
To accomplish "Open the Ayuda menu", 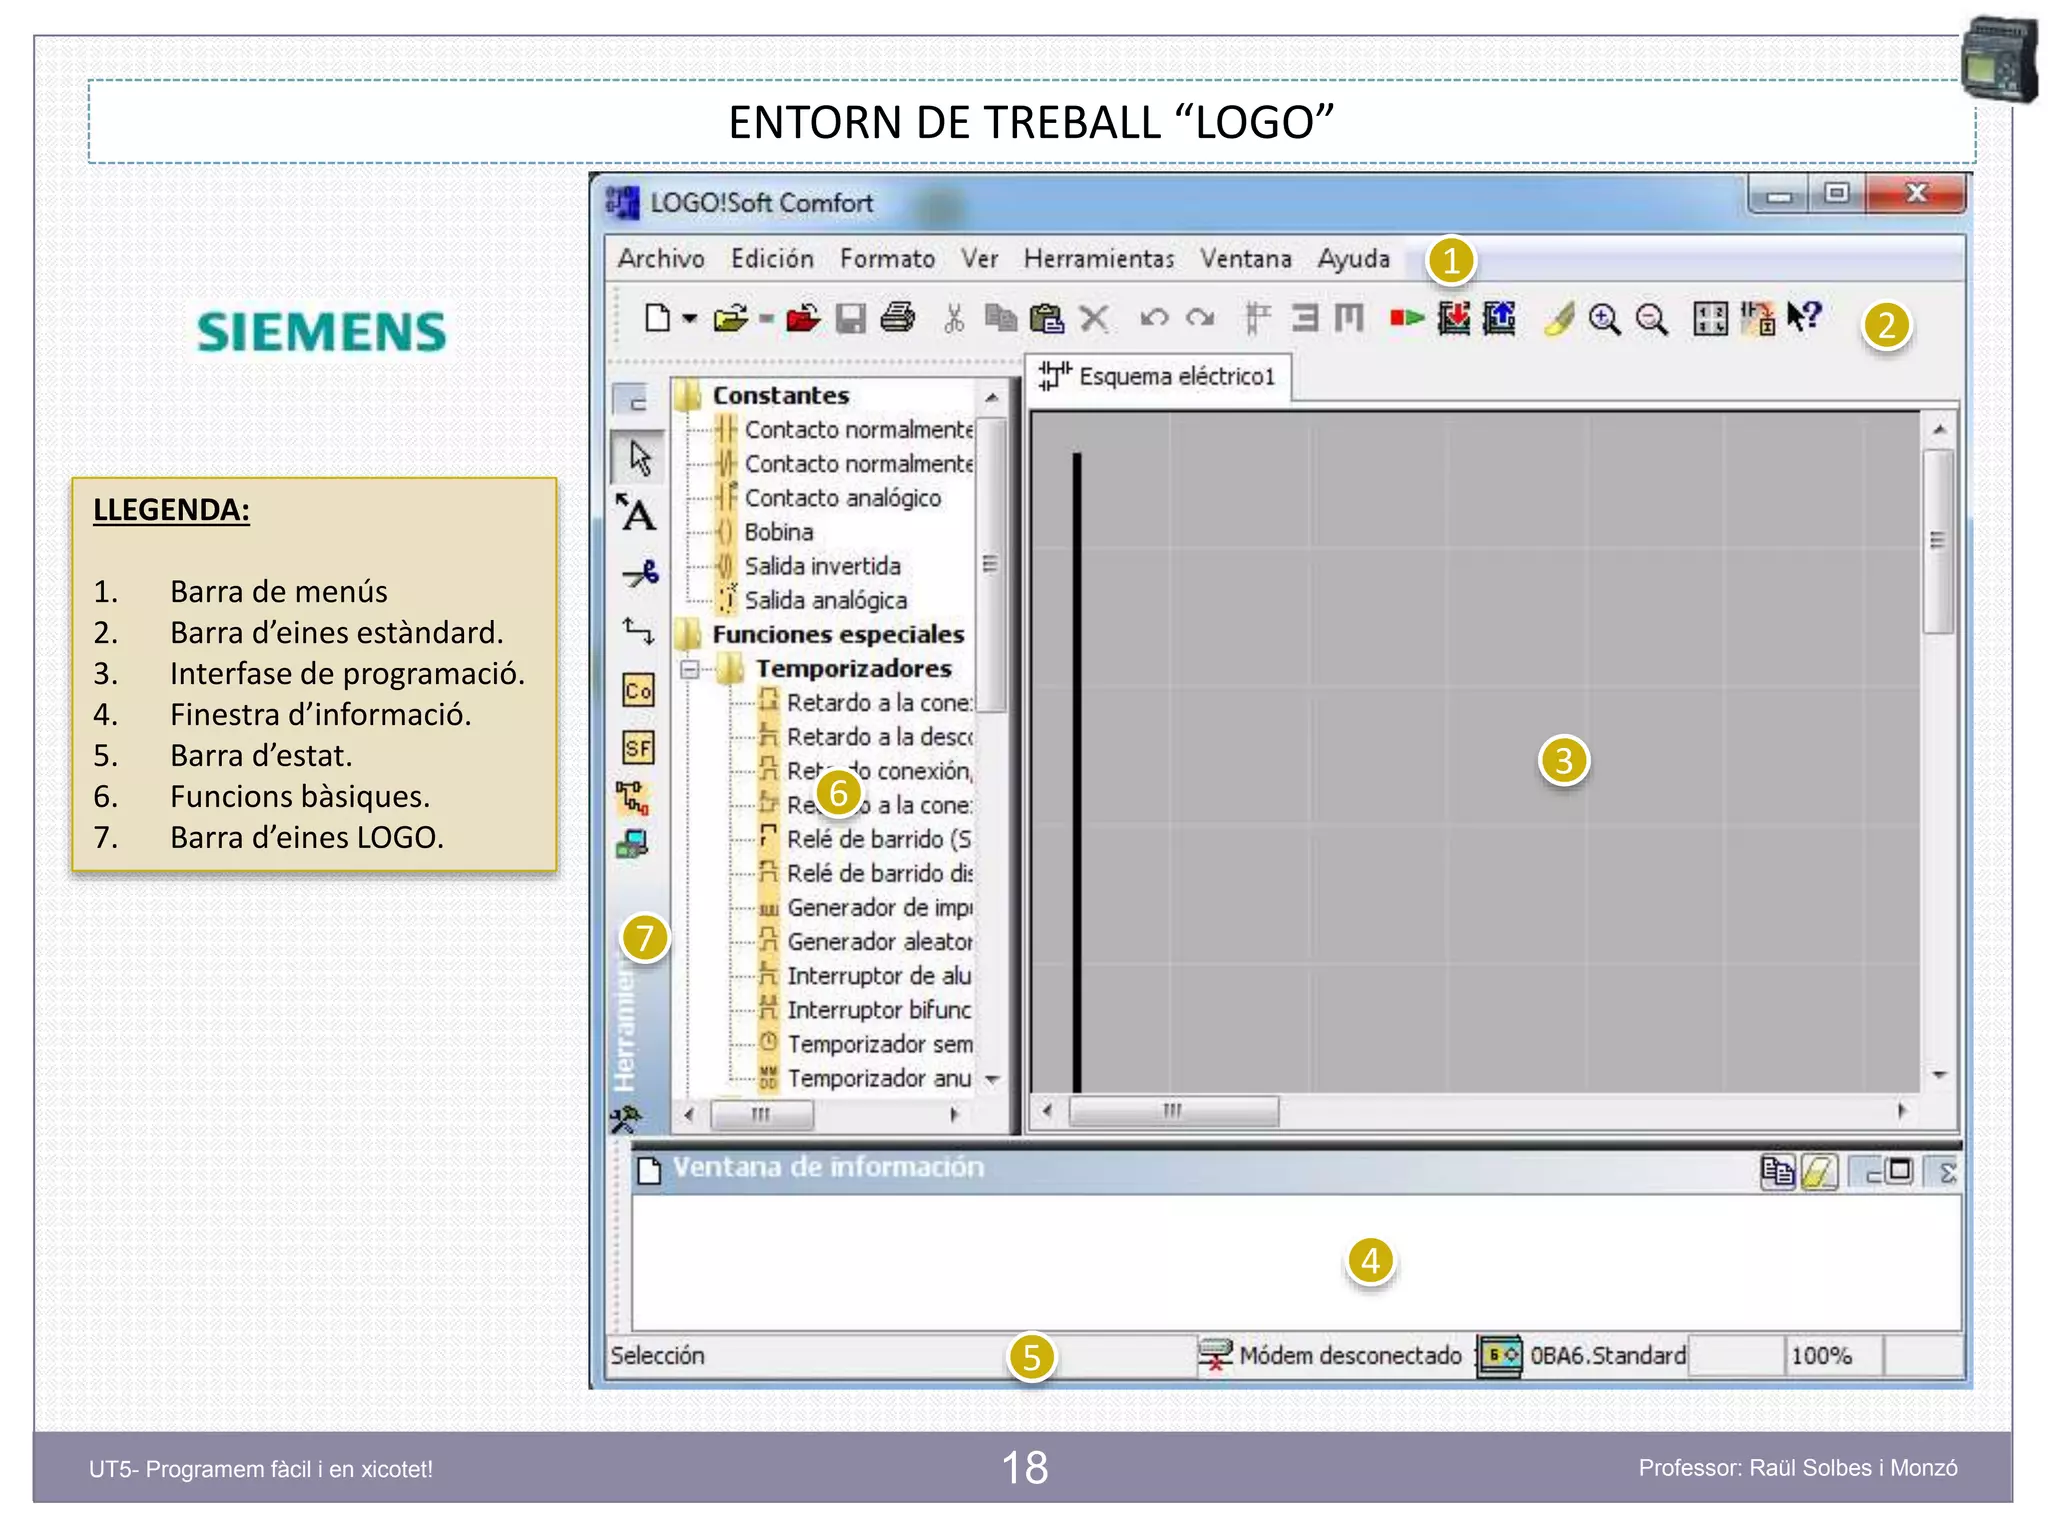I will [1354, 259].
